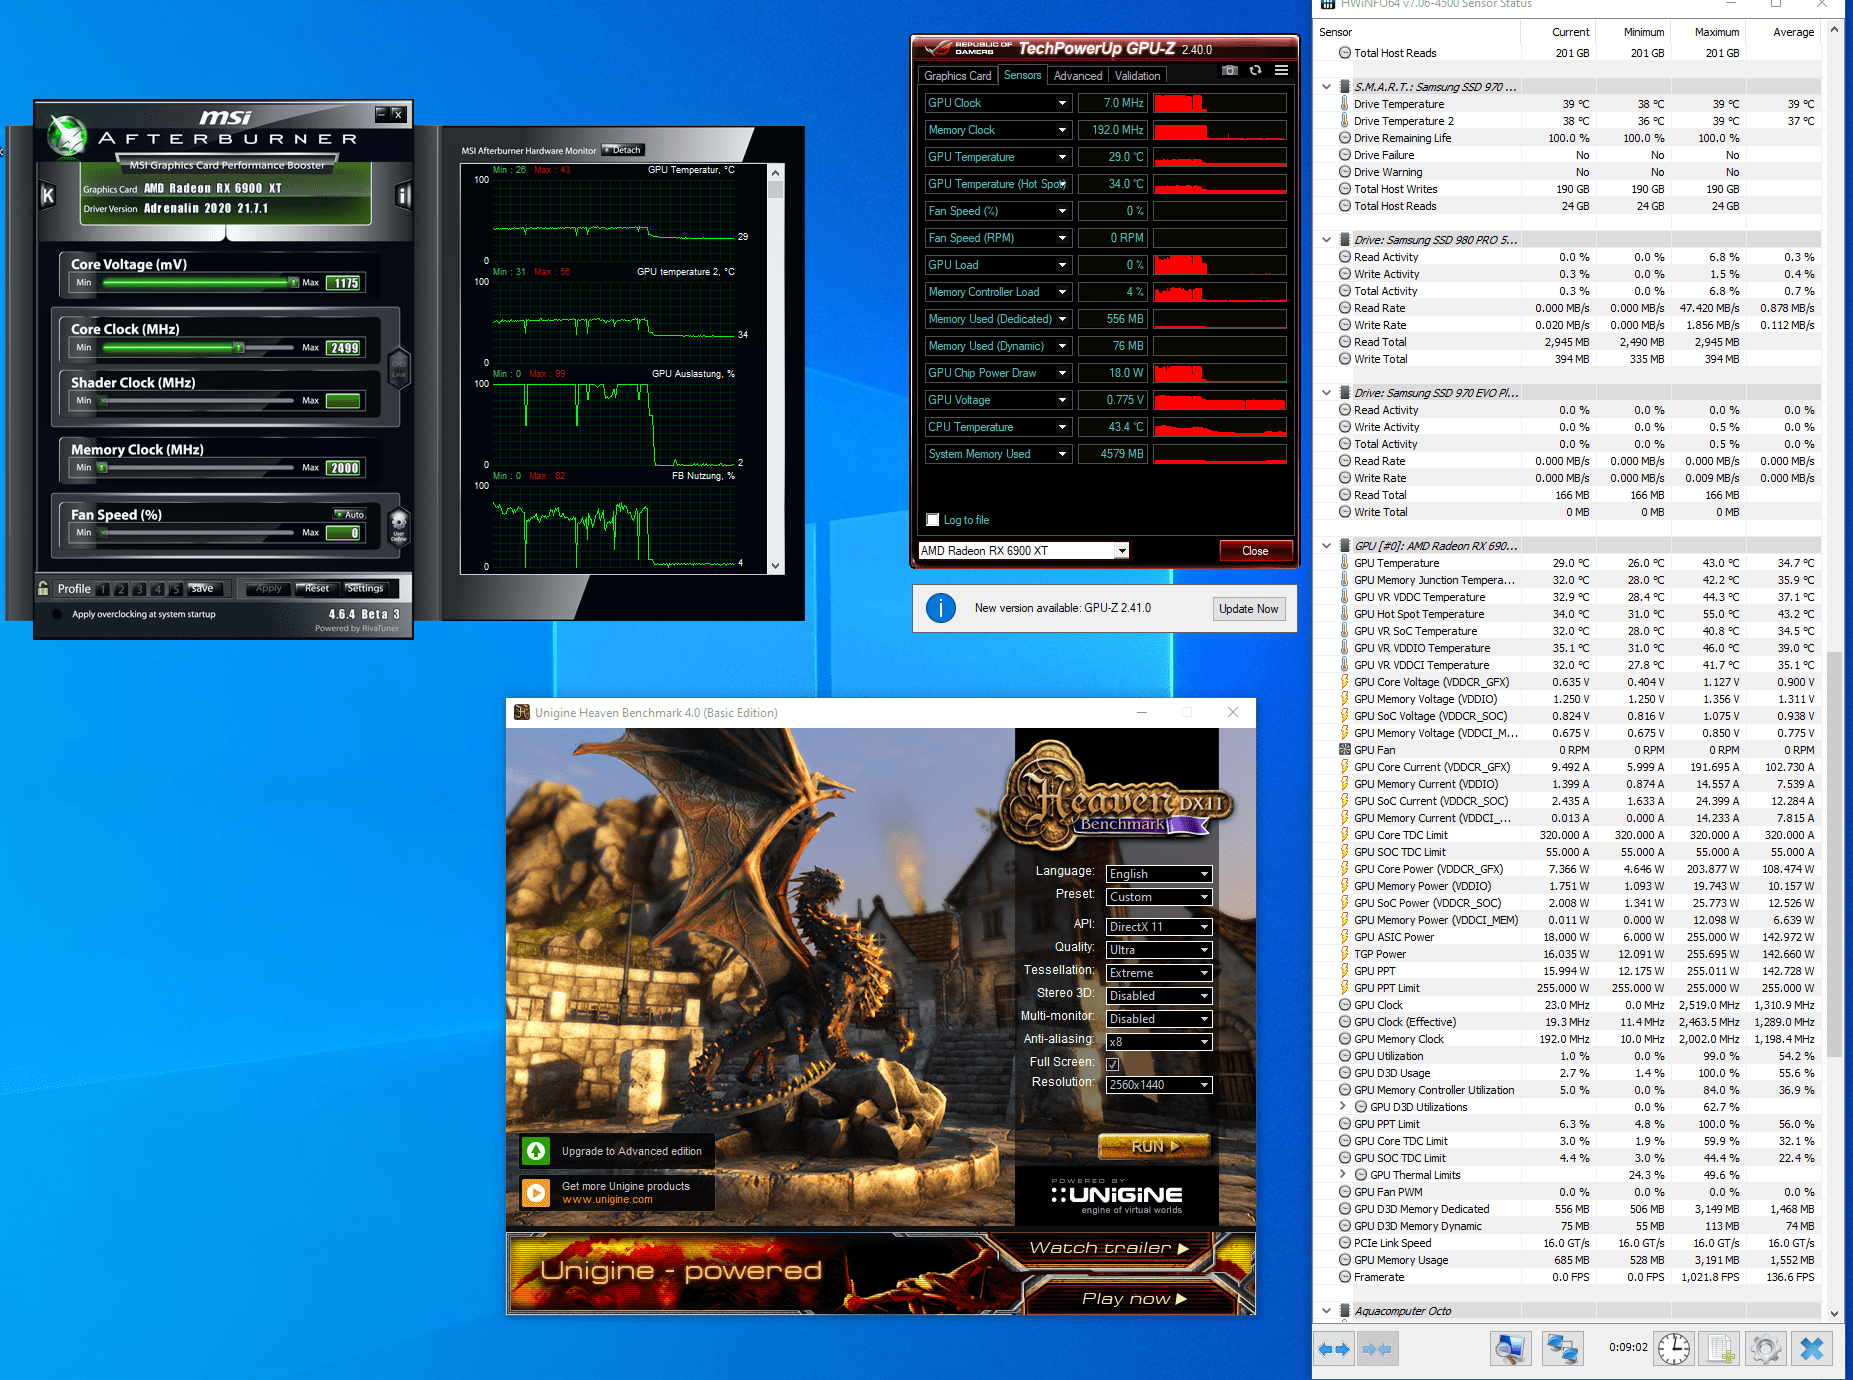Open the API dropdown showing DirectX 11
The height and width of the screenshot is (1380, 1853).
pyautogui.click(x=1159, y=927)
